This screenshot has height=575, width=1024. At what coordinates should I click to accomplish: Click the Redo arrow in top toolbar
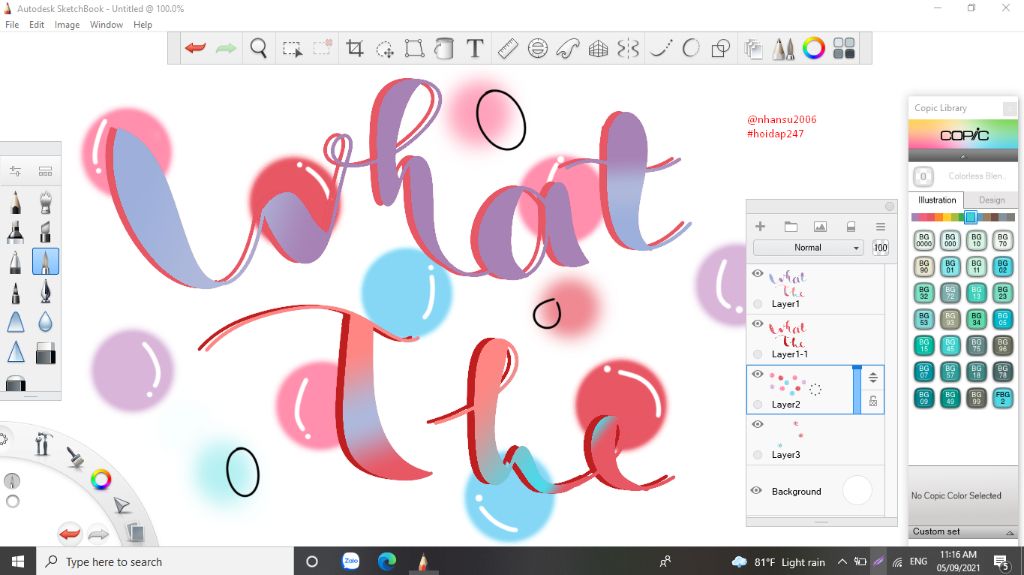pyautogui.click(x=226, y=48)
